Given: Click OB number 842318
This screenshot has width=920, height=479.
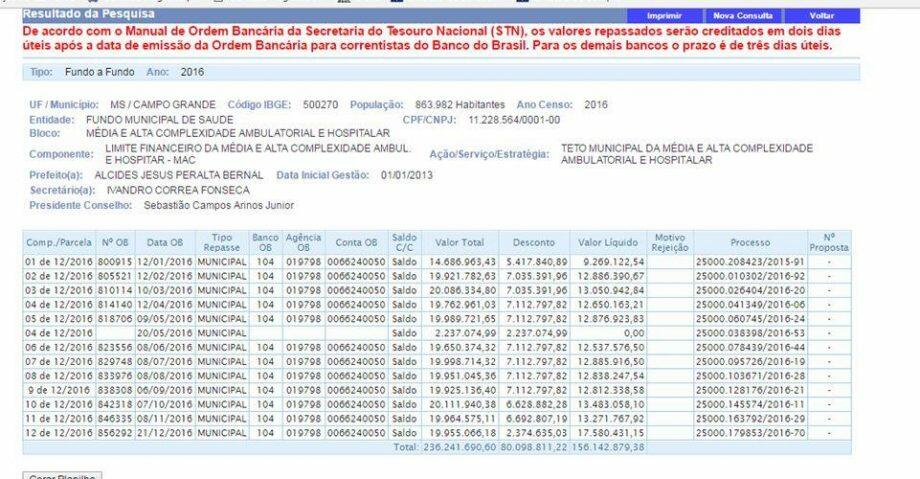Looking at the screenshot, I should 115,404.
